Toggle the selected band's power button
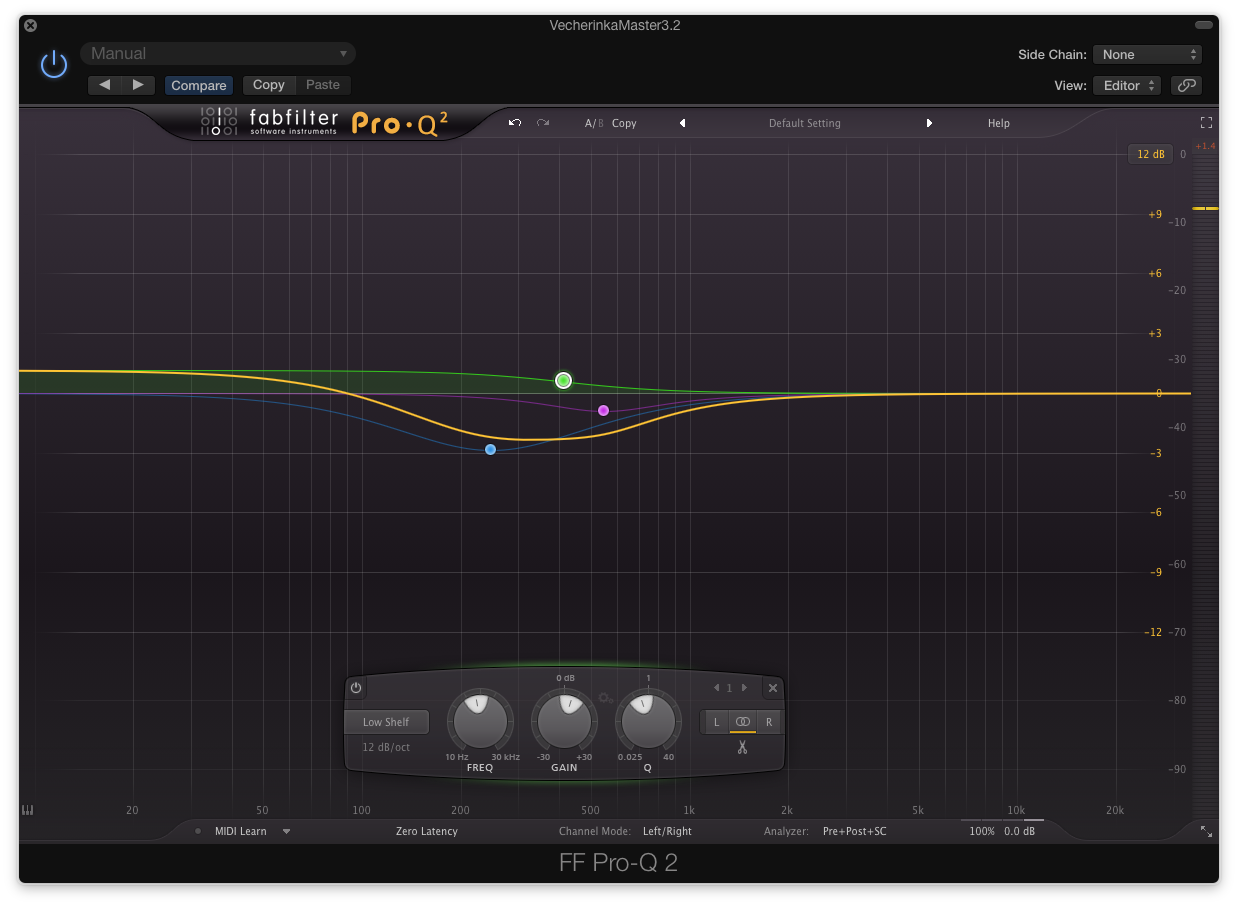Image resolution: width=1238 pixels, height=906 pixels. pos(356,688)
